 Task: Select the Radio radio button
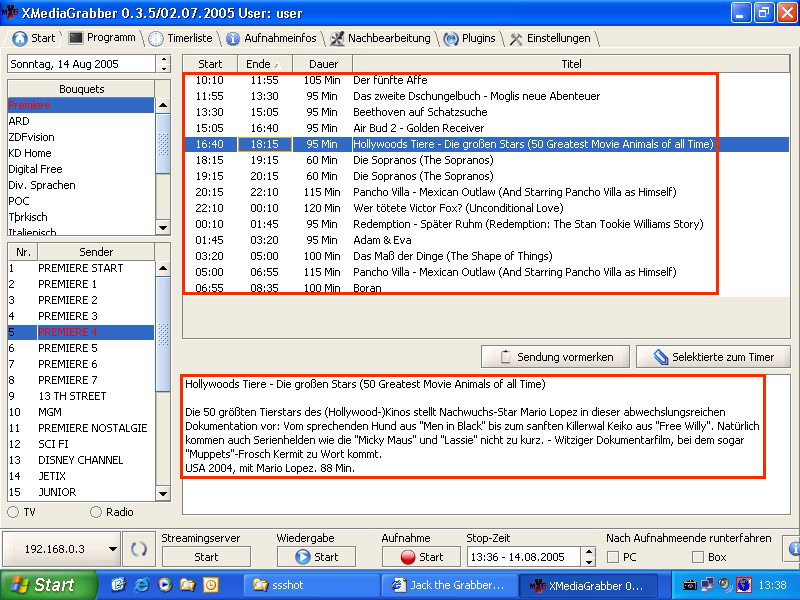[x=95, y=512]
